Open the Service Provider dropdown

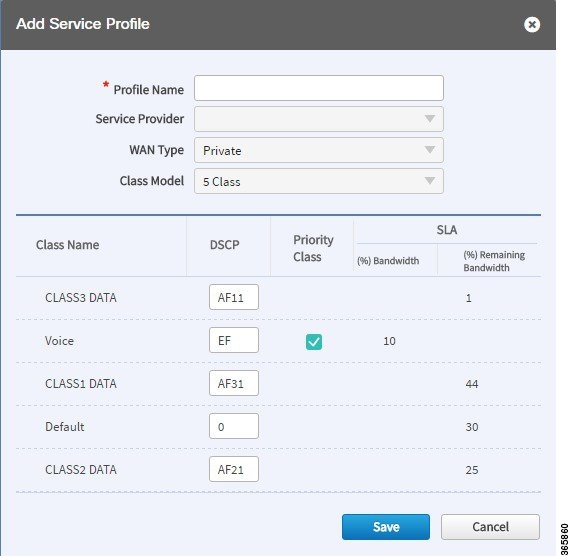(x=319, y=119)
